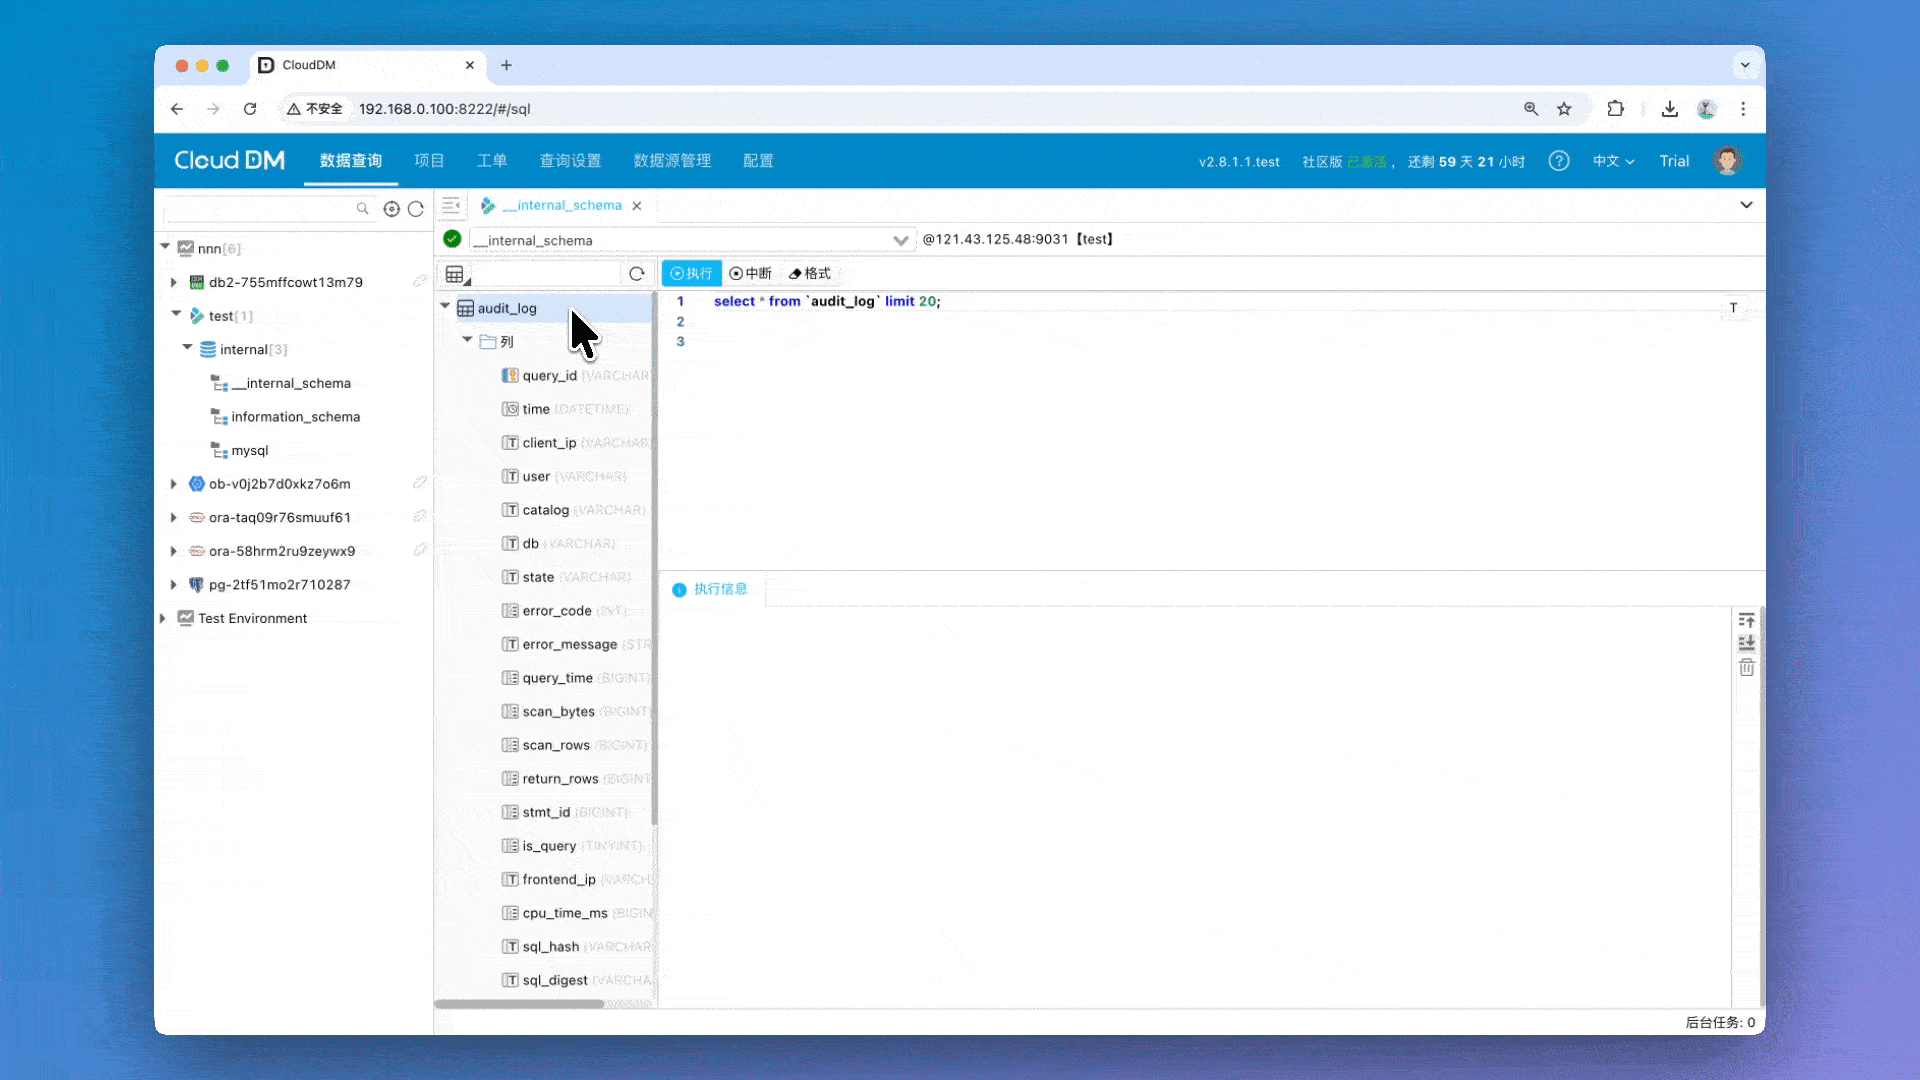The width and height of the screenshot is (1920, 1080).
Task: Open the help question mark icon
Action: (1558, 161)
